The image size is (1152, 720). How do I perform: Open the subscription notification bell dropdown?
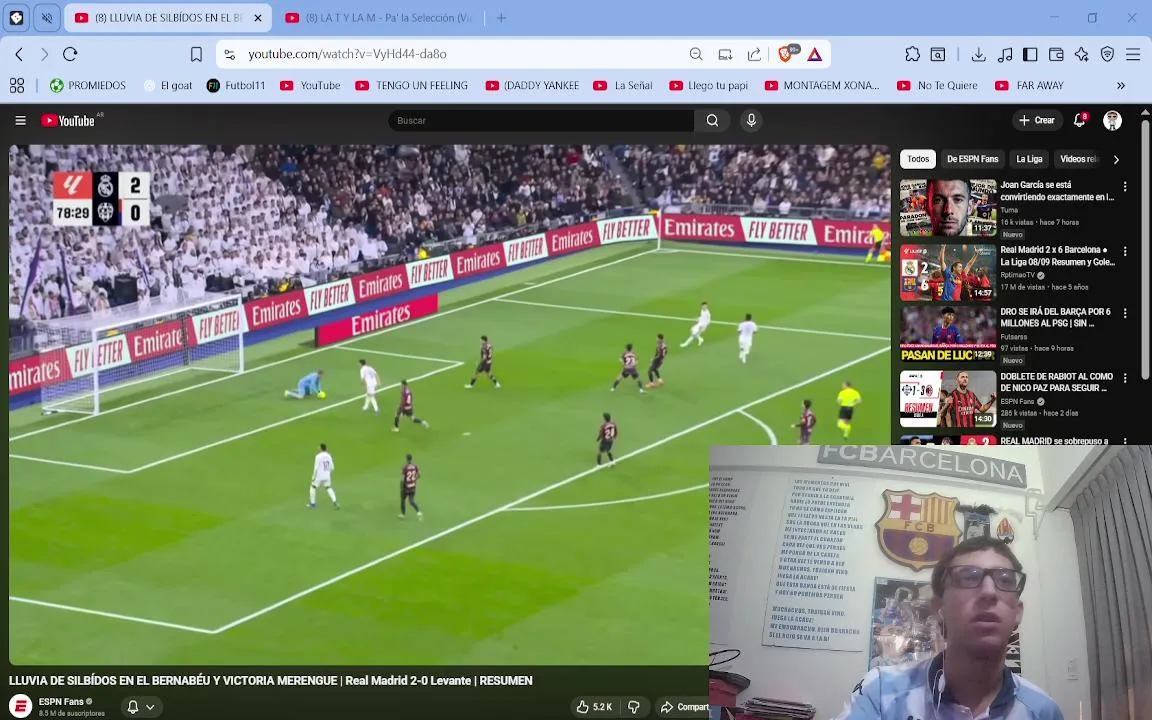click(141, 707)
